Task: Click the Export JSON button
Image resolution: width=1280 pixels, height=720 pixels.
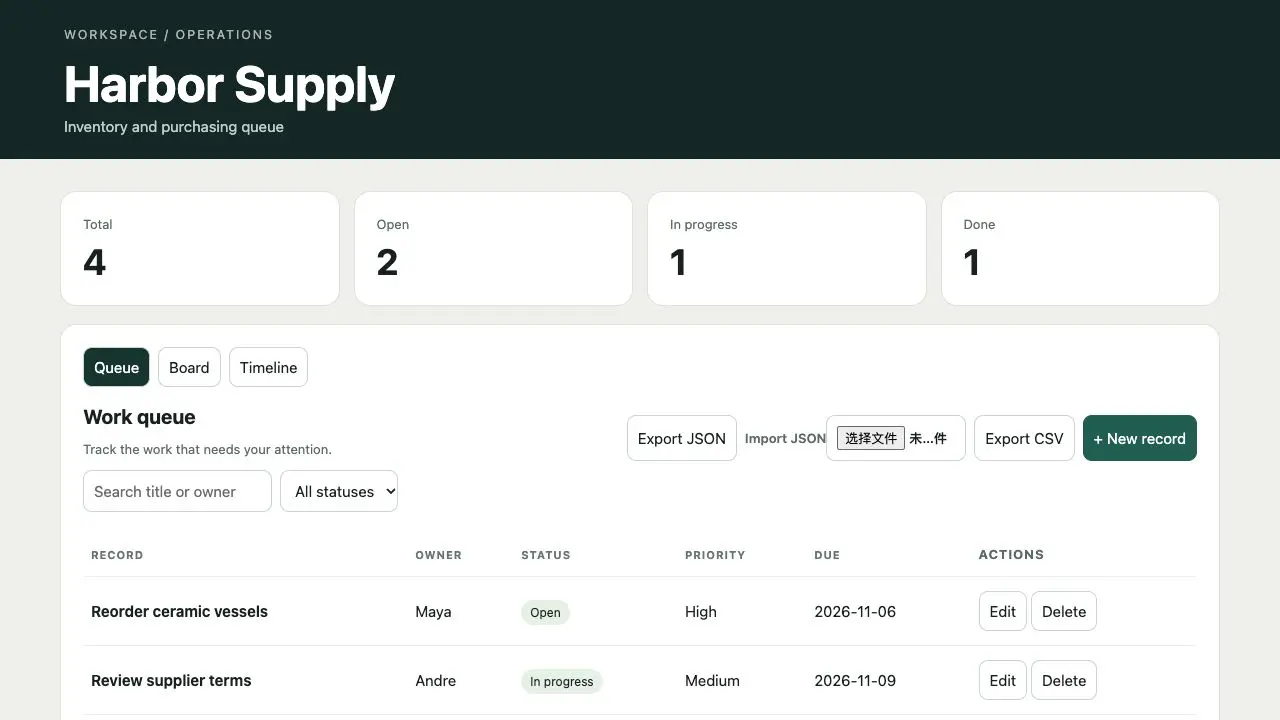Action: point(682,438)
